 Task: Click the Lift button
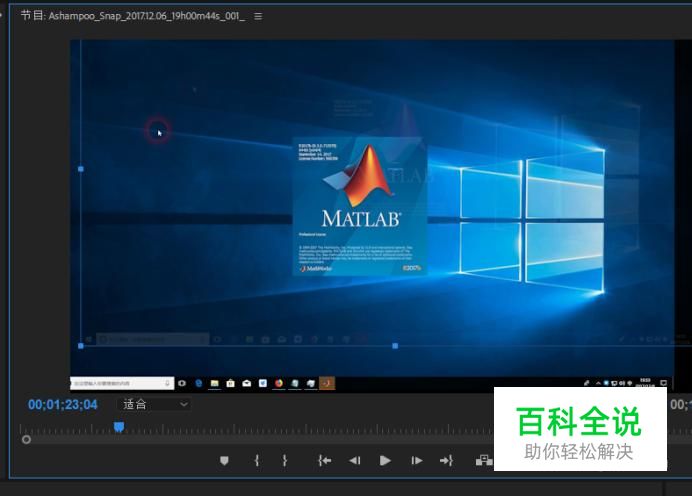point(484,461)
